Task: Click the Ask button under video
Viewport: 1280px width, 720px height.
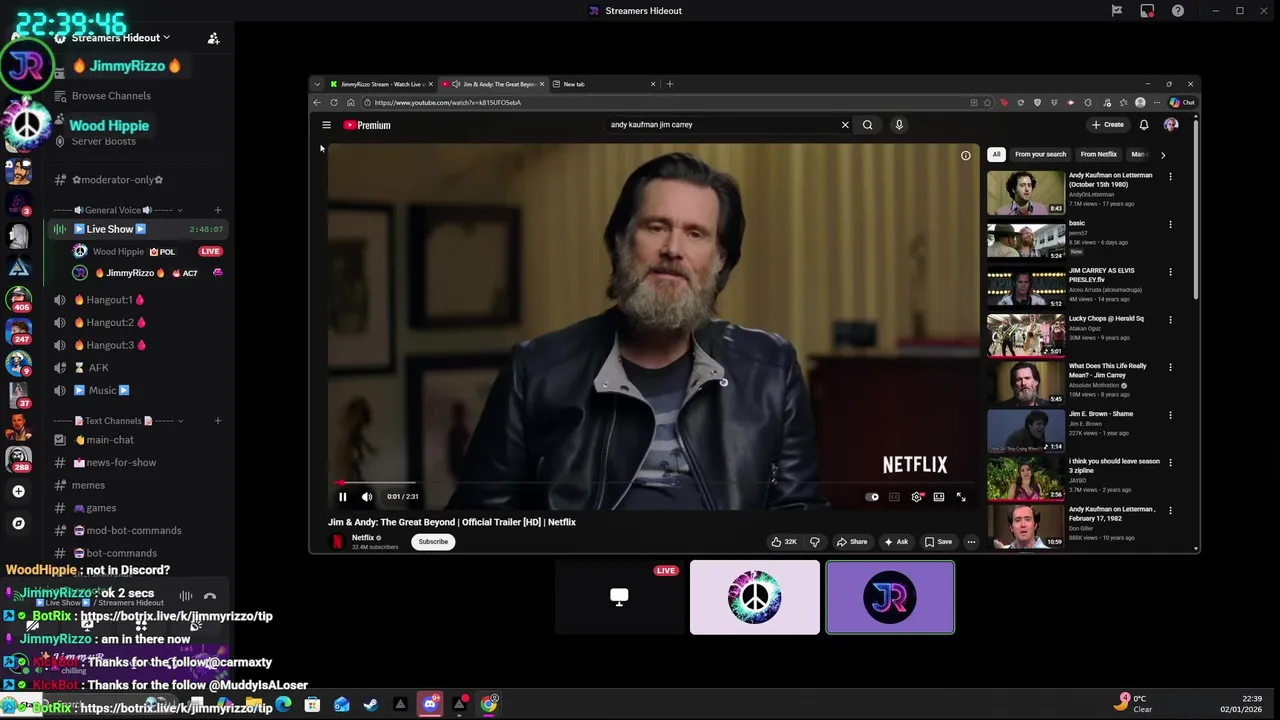Action: click(x=896, y=542)
